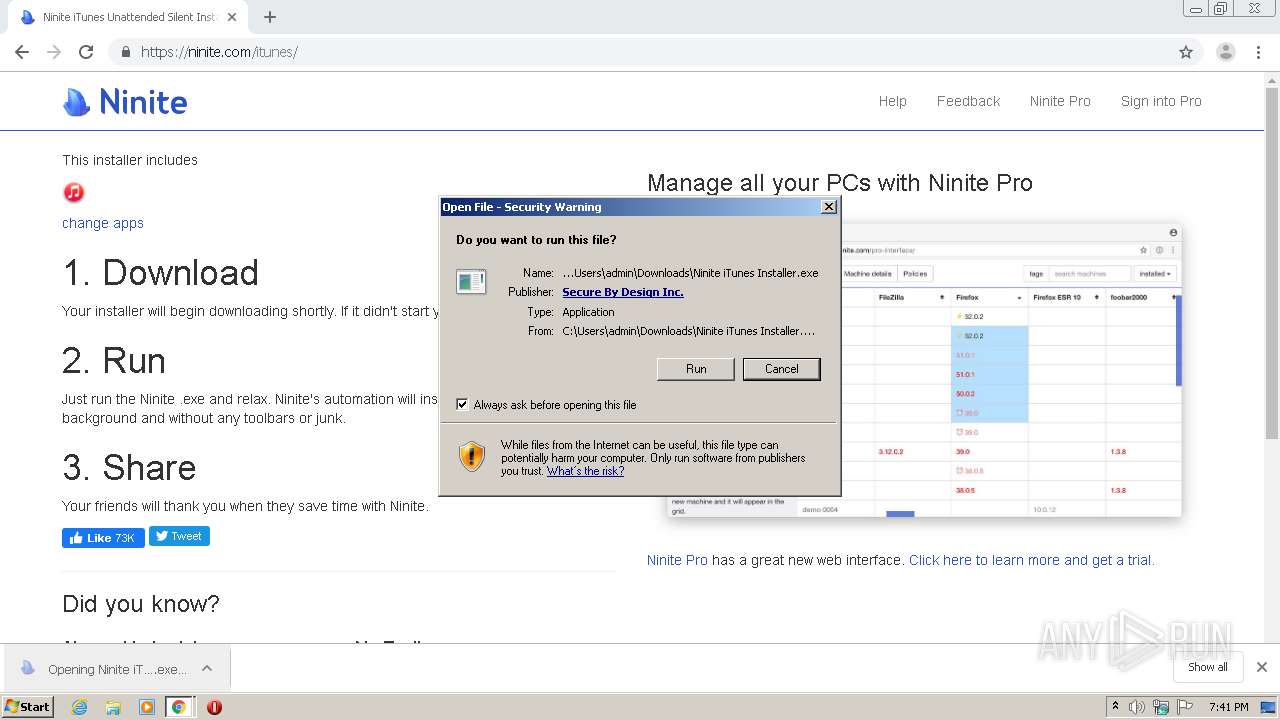The width and height of the screenshot is (1280, 720).
Task: Click the 1. Download heading
Action: [160, 273]
